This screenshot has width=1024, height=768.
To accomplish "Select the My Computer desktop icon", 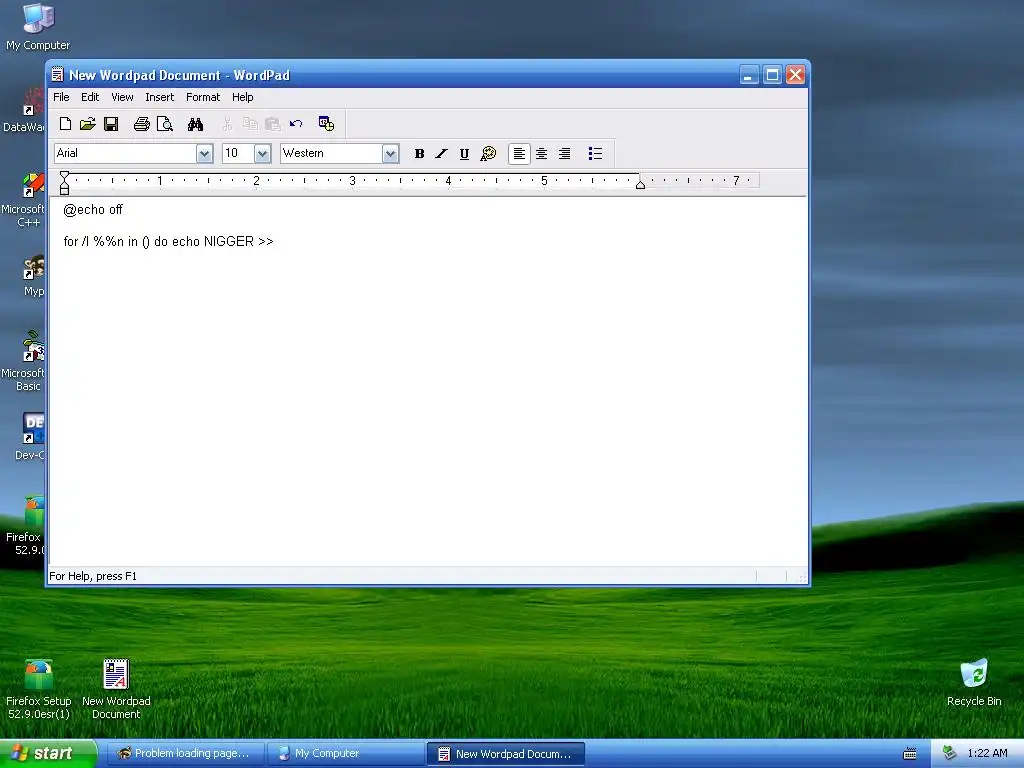I will 38,27.
